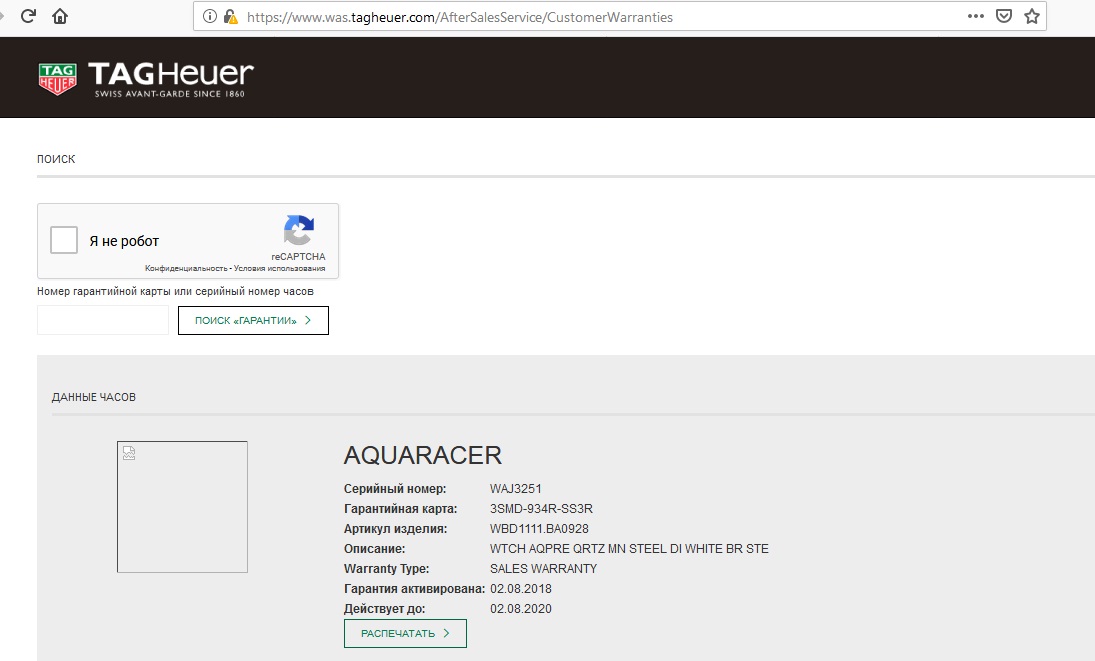Image resolution: width=1095 pixels, height=661 pixels.
Task: Focus the warranty card number input field
Action: click(x=103, y=320)
